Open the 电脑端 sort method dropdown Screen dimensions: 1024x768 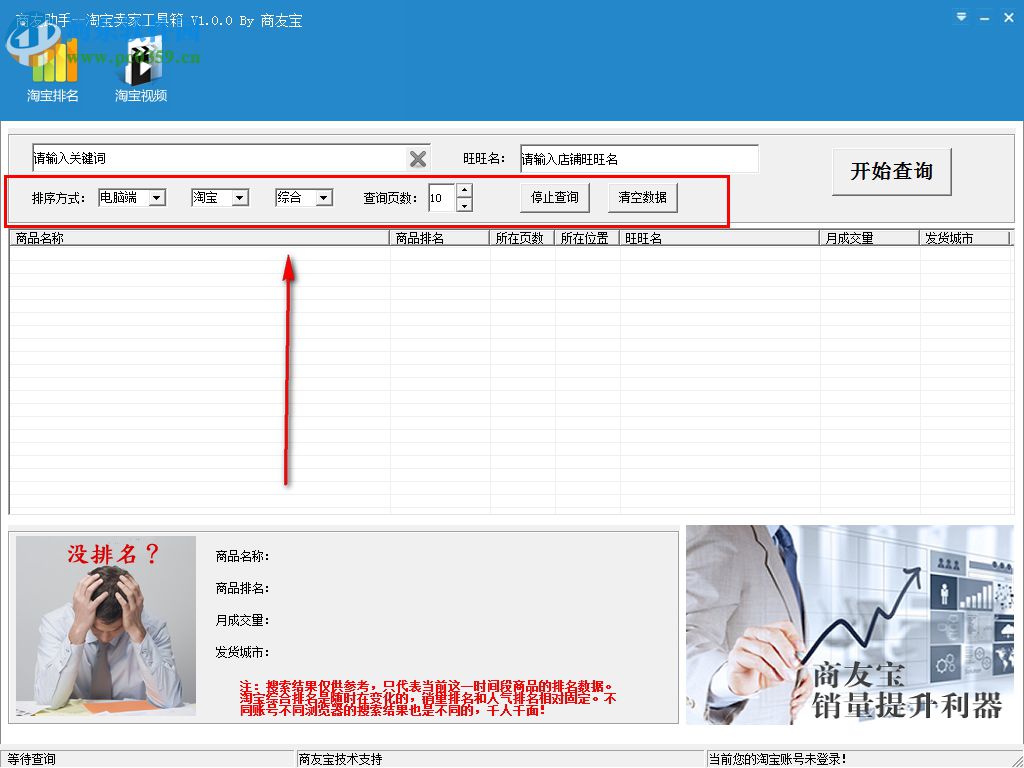[x=158, y=197]
